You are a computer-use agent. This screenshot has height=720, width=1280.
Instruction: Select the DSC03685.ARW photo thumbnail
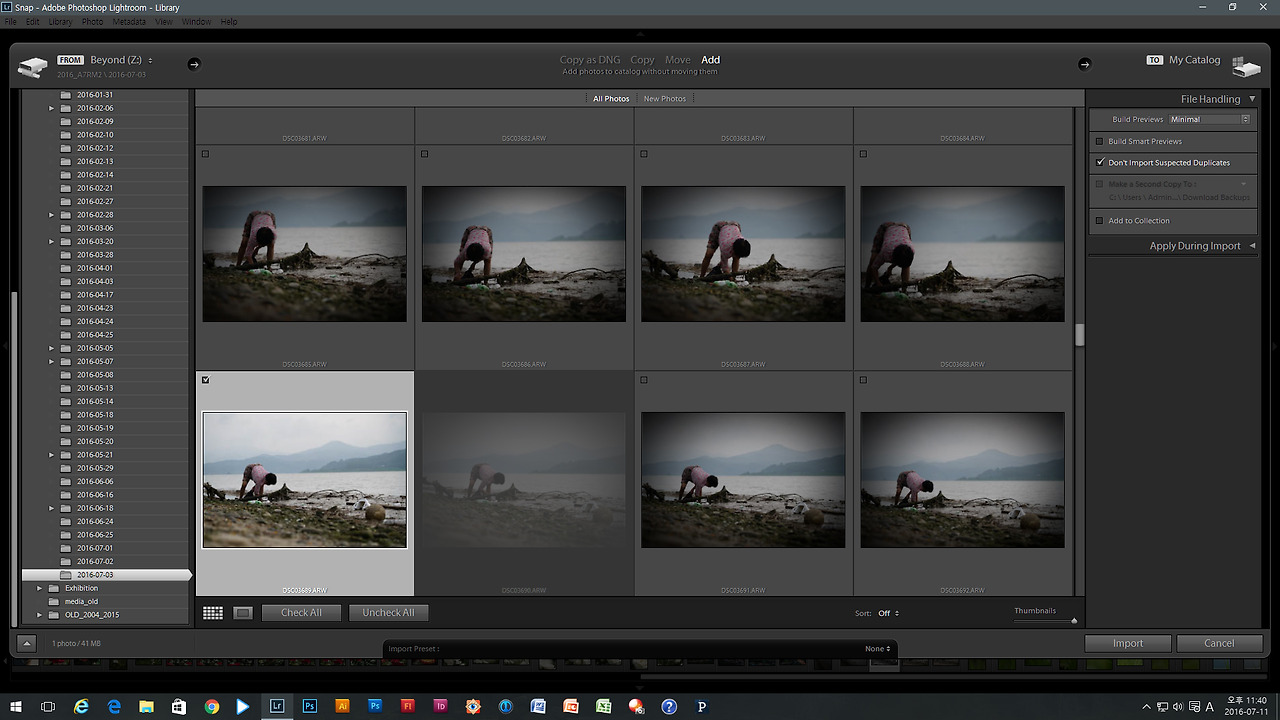point(305,254)
